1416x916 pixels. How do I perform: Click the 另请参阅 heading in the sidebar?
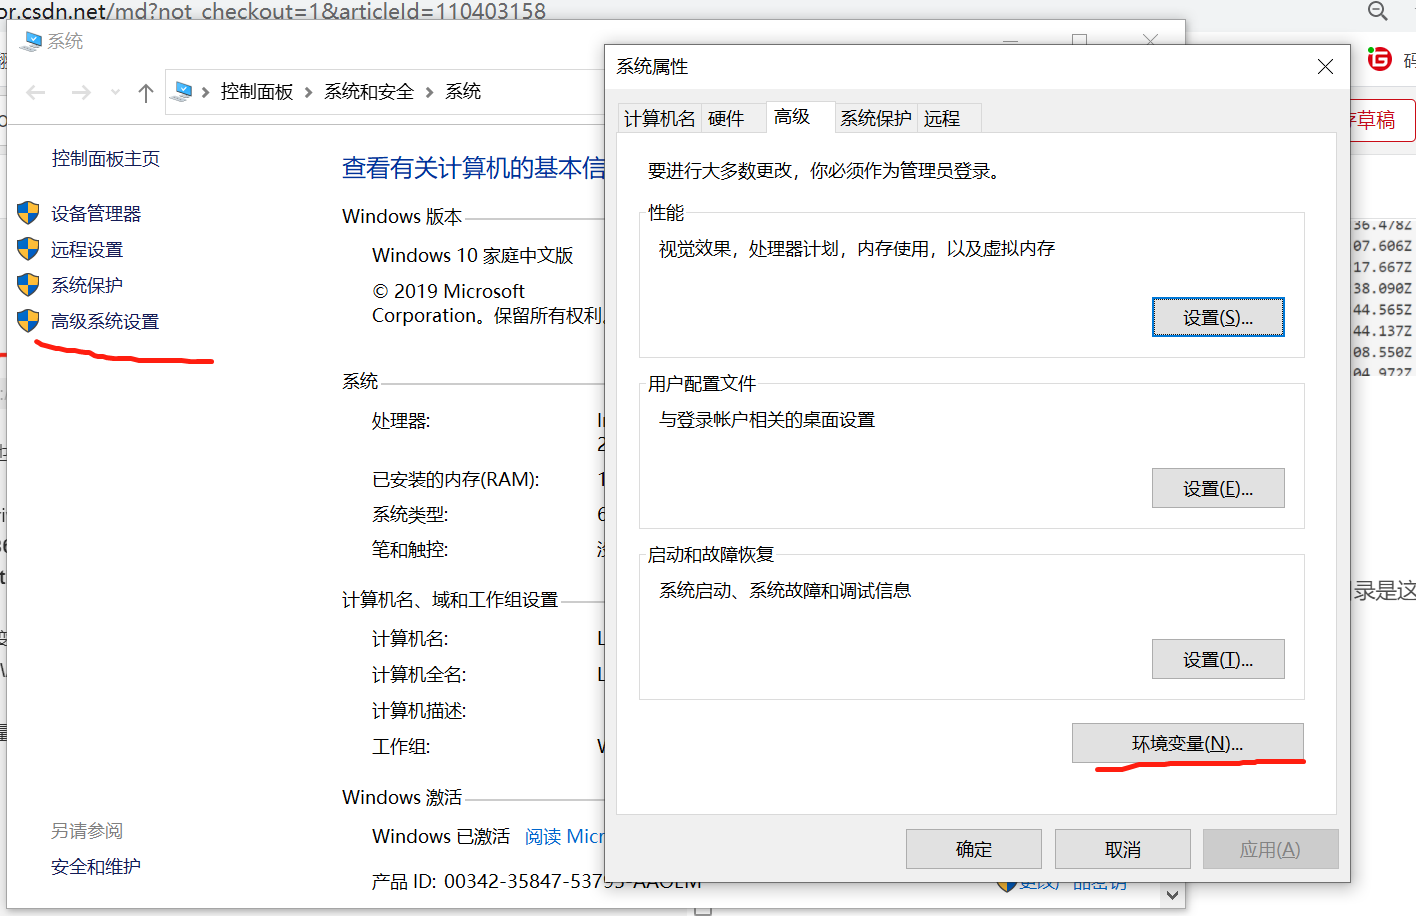(x=87, y=831)
